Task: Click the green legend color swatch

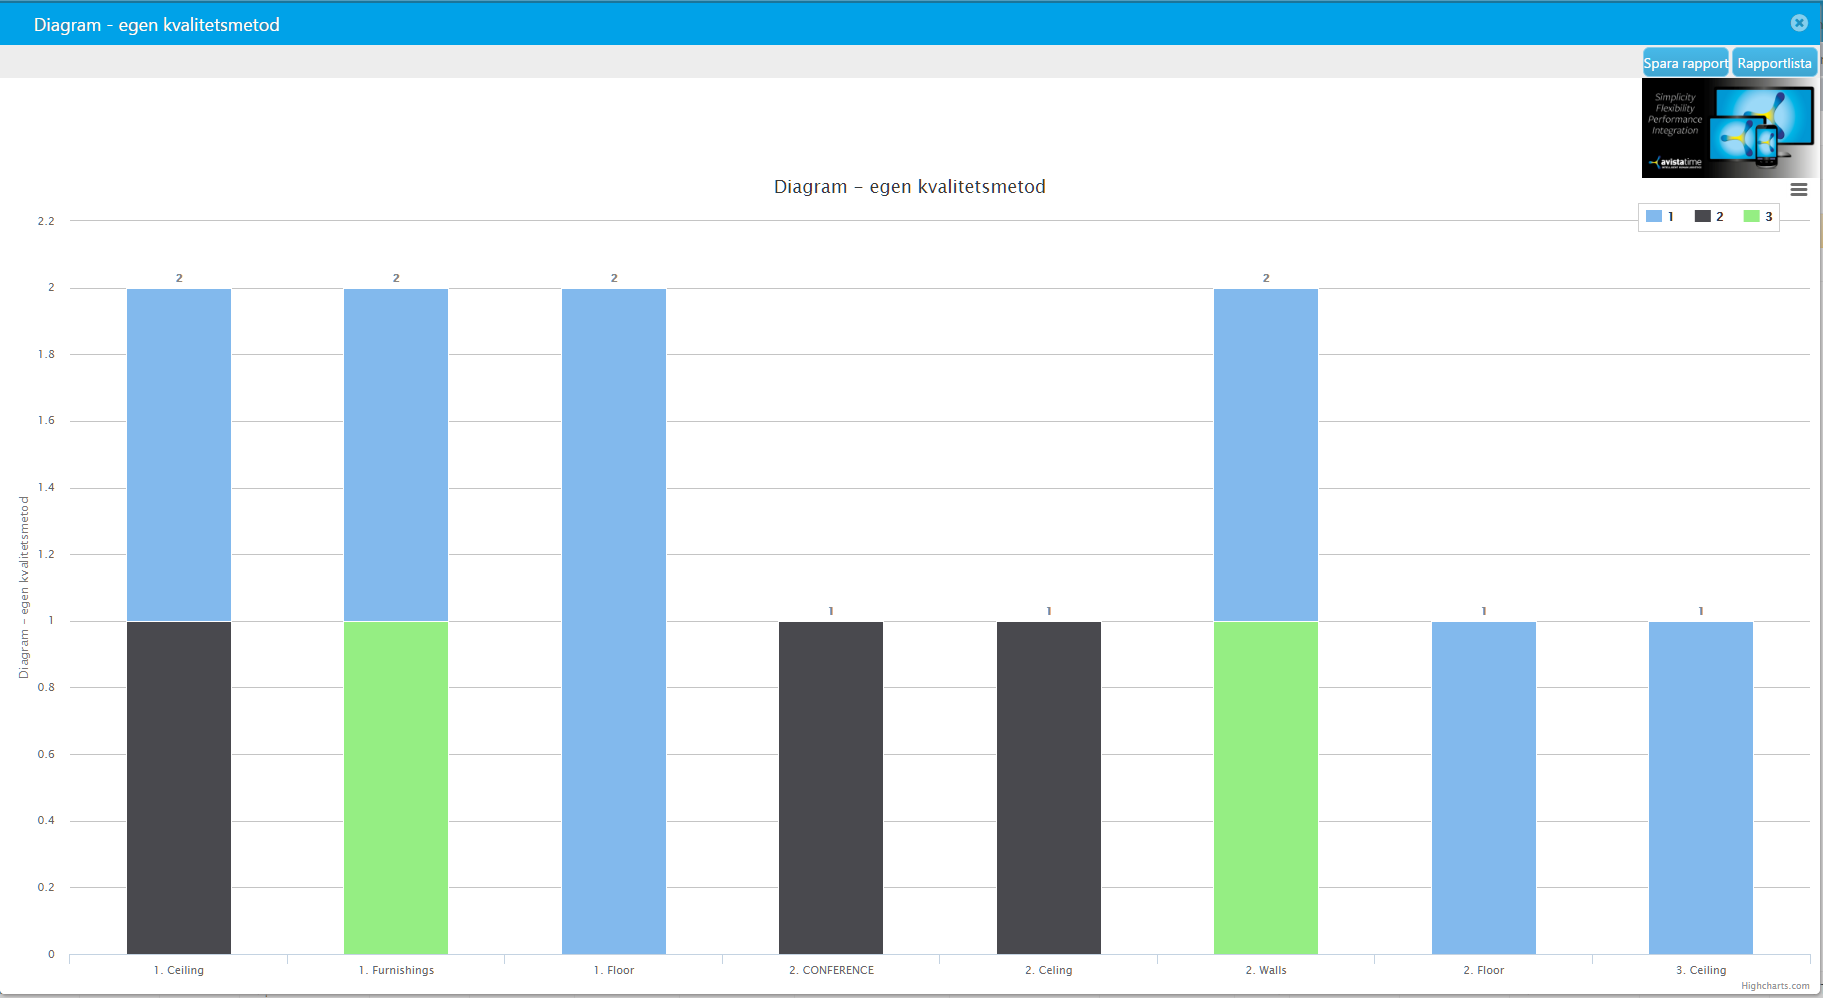Action: [x=1751, y=216]
